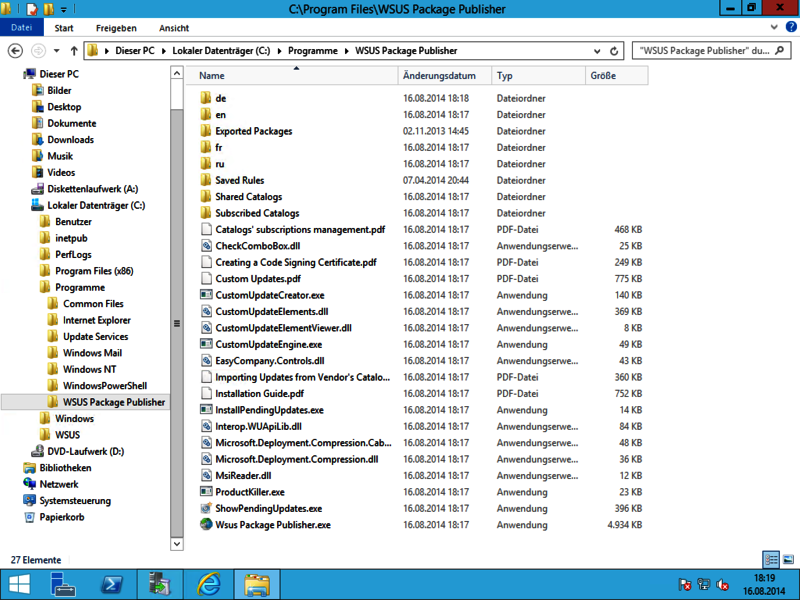This screenshot has height=600, width=800.
Task: Go up one folder level arrow
Action: tap(74, 51)
